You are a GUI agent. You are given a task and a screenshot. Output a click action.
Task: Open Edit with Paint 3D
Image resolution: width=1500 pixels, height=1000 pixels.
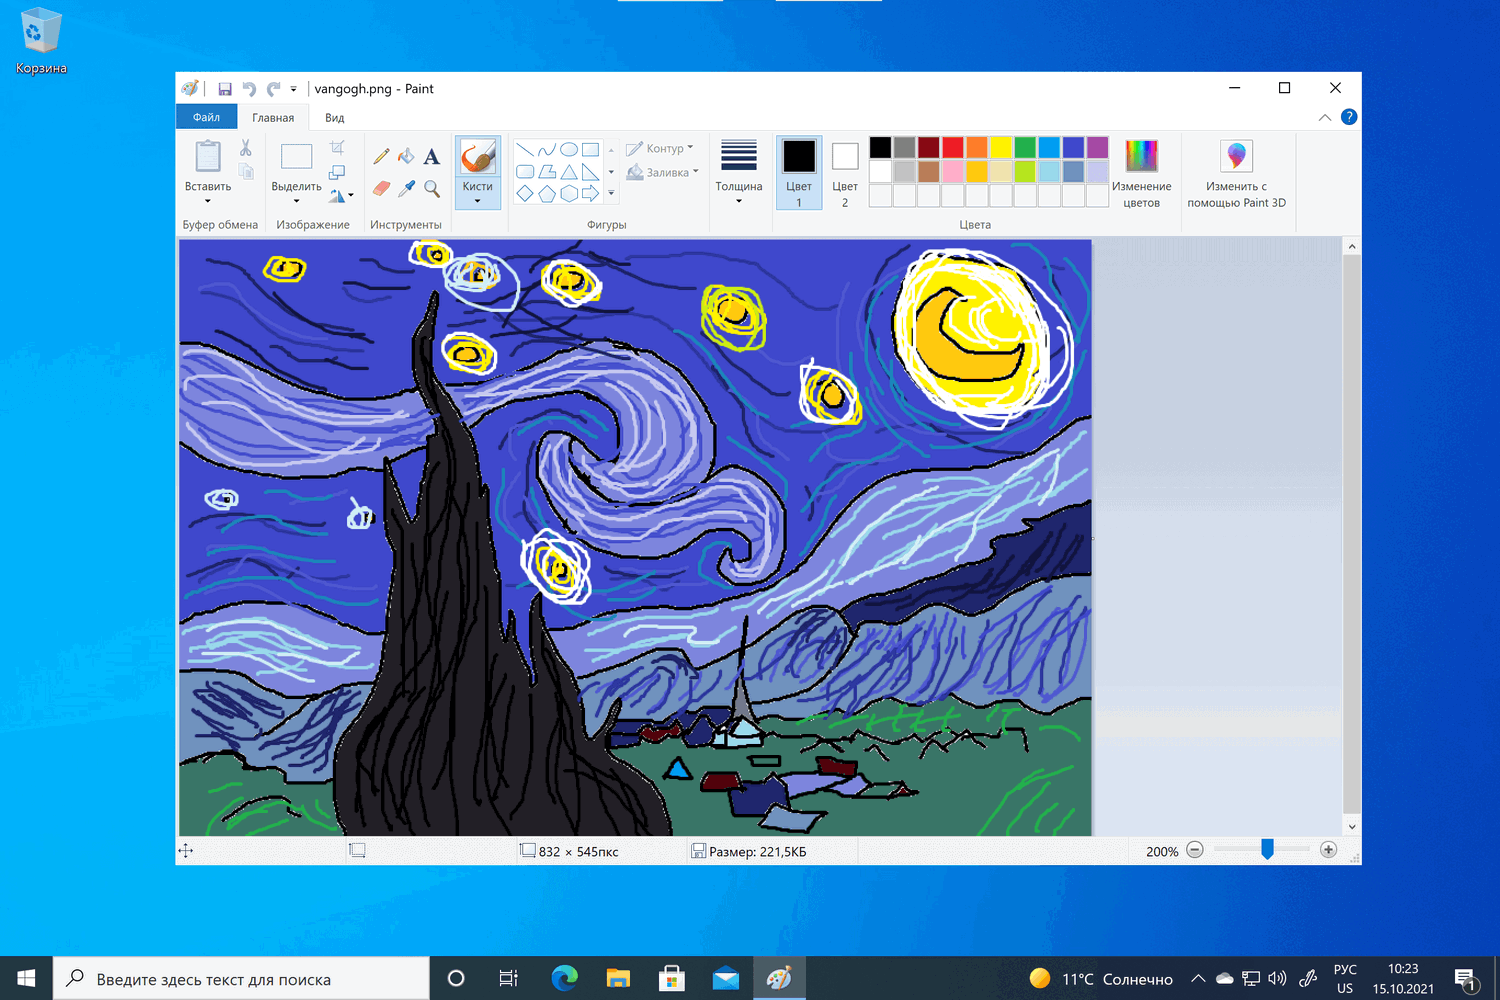(x=1237, y=173)
